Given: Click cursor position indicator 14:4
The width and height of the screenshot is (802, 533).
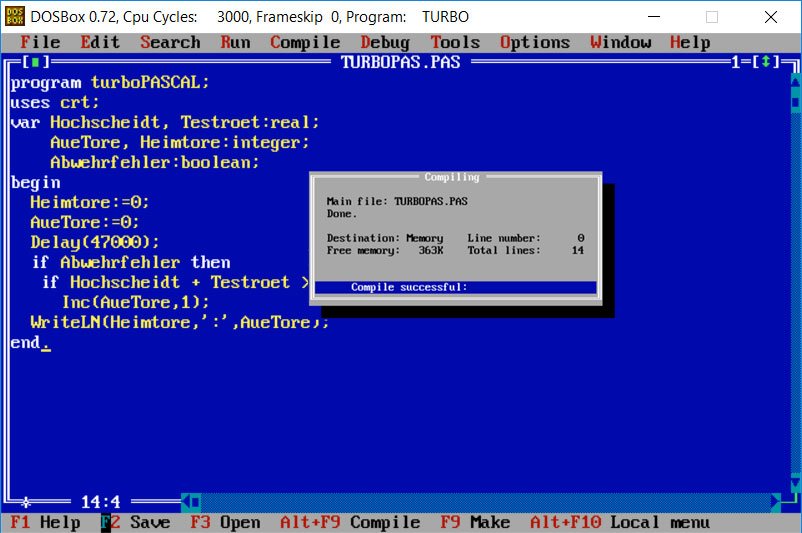Looking at the screenshot, I should click(x=101, y=502).
